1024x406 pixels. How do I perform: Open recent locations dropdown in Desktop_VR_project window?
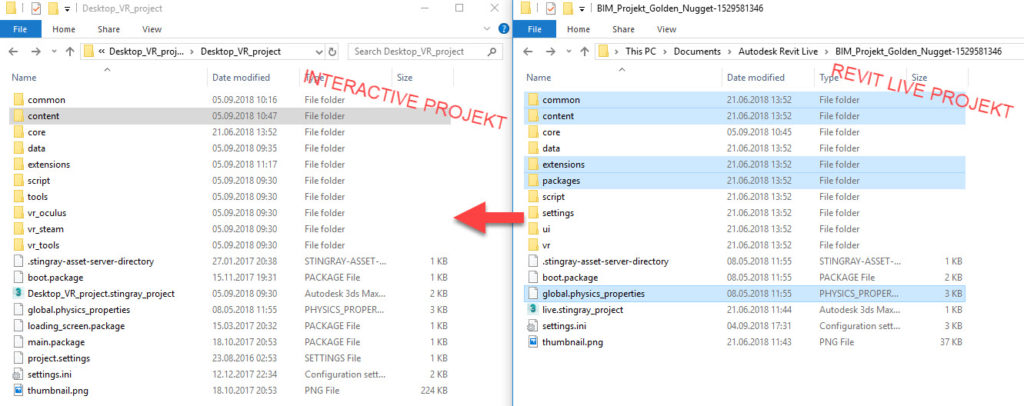pyautogui.click(x=51, y=51)
